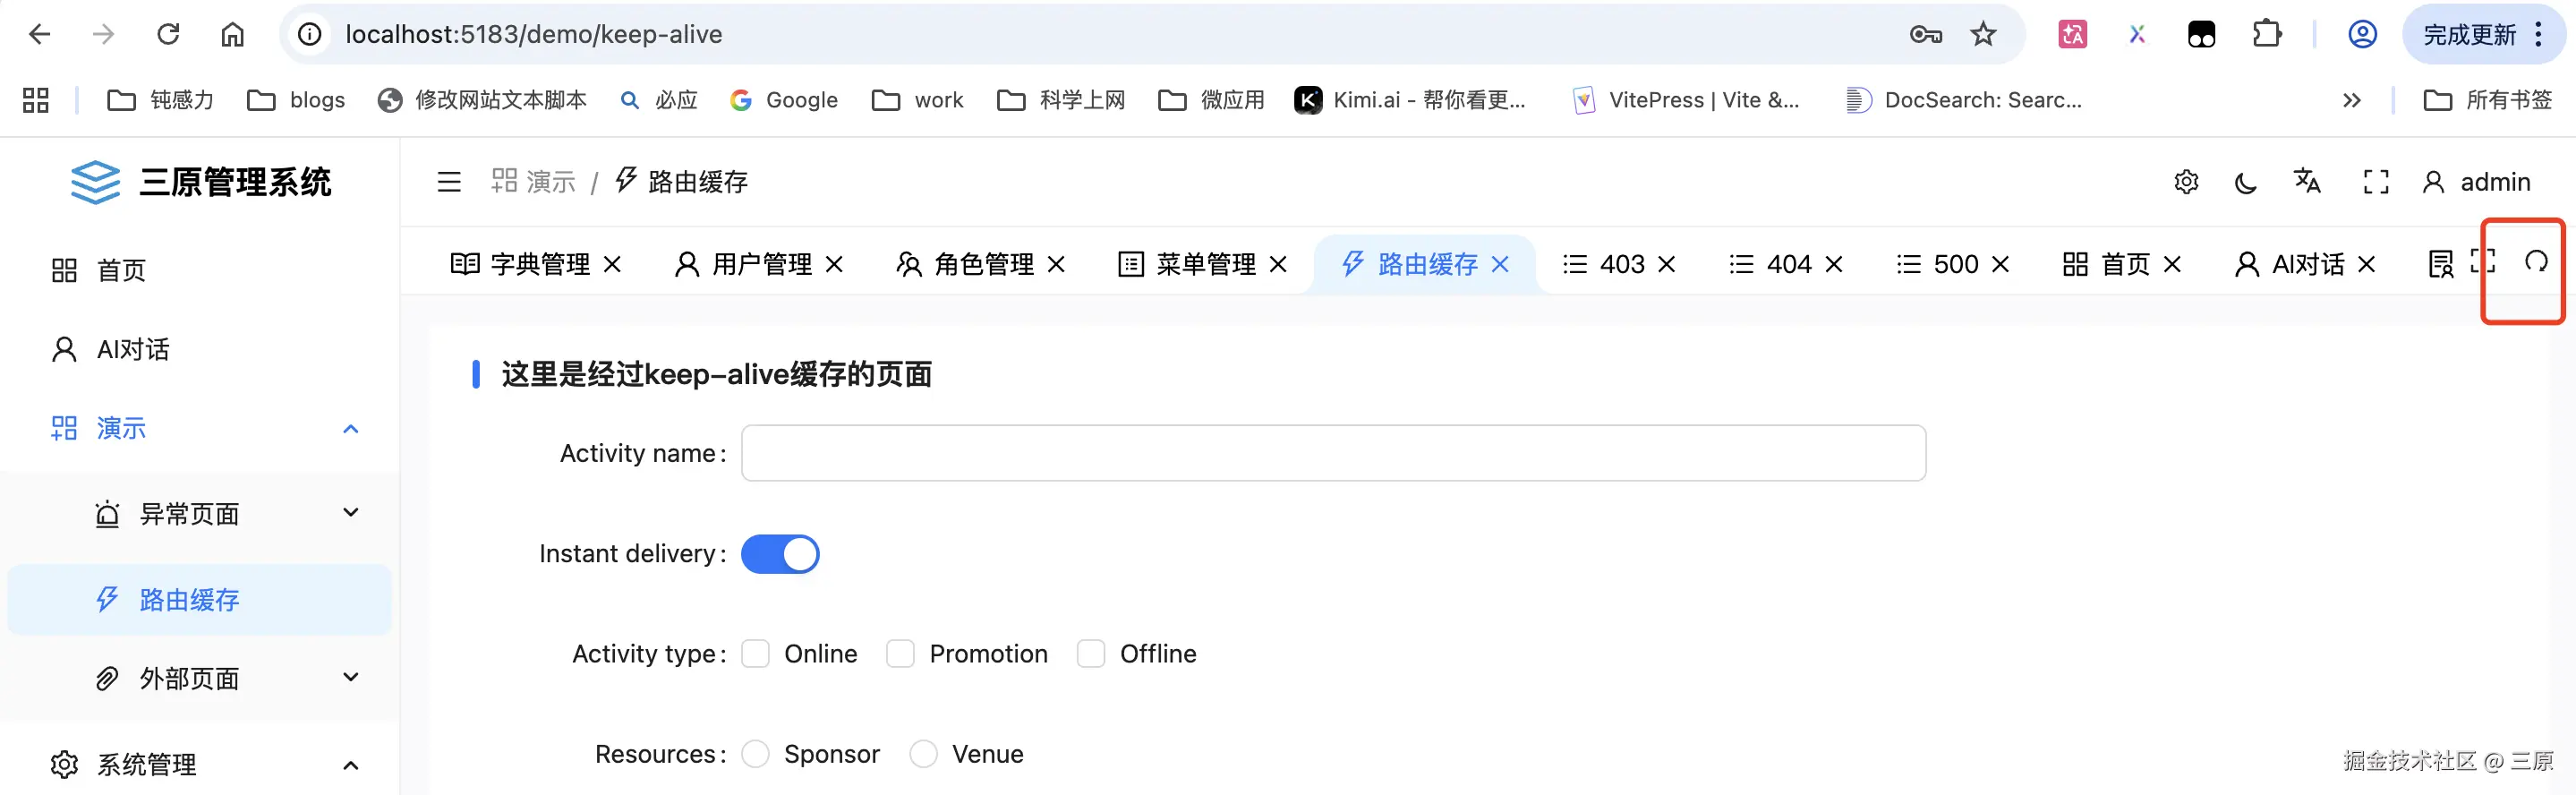2576x795 pixels.
Task: Go back using the browser back arrow
Action: point(40,34)
